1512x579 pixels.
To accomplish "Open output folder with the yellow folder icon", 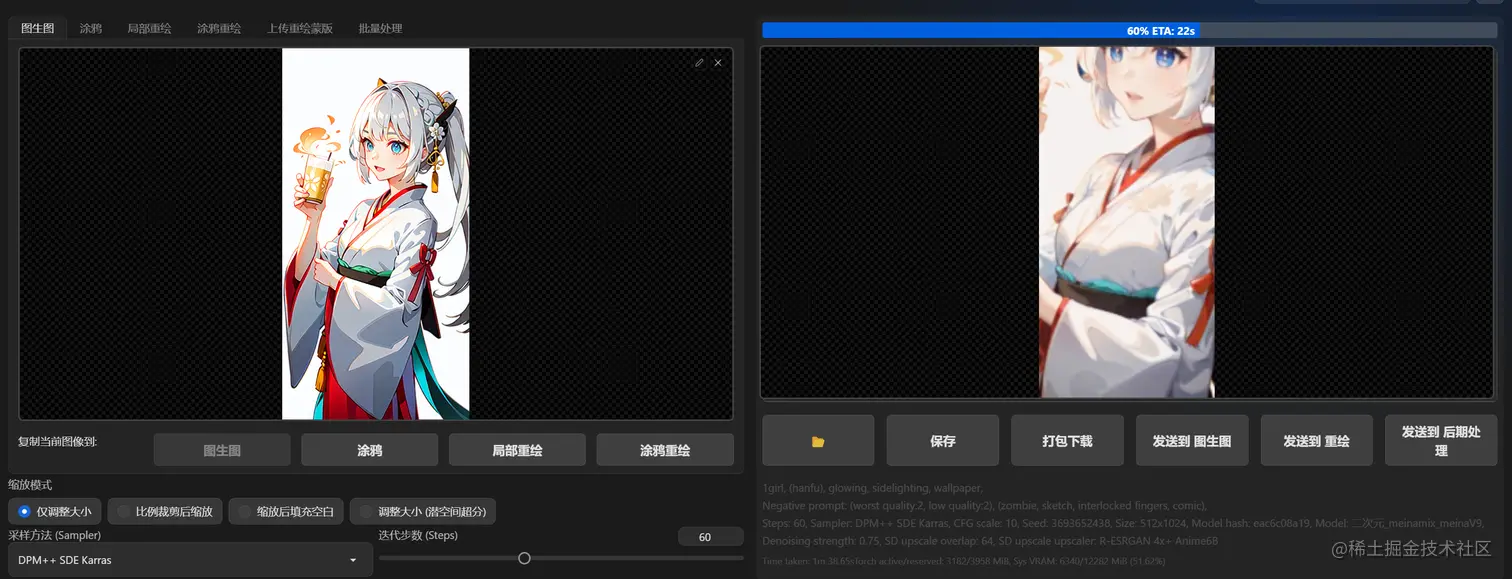I will point(818,441).
